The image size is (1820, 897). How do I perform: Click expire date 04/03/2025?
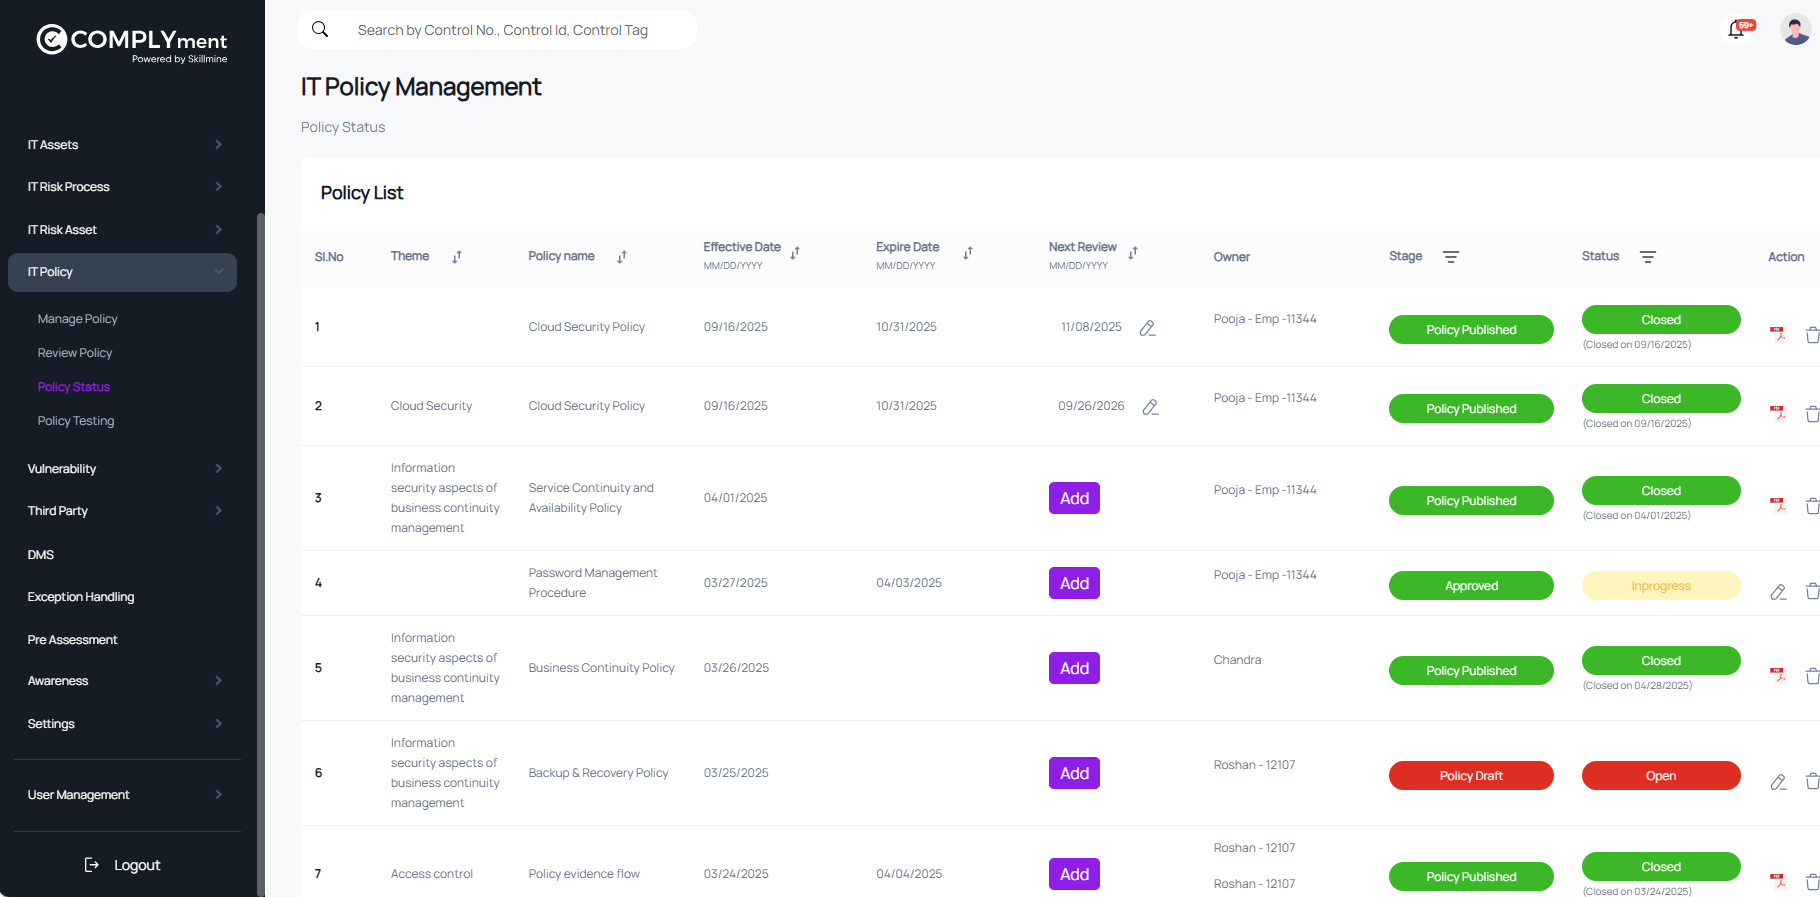click(x=909, y=583)
